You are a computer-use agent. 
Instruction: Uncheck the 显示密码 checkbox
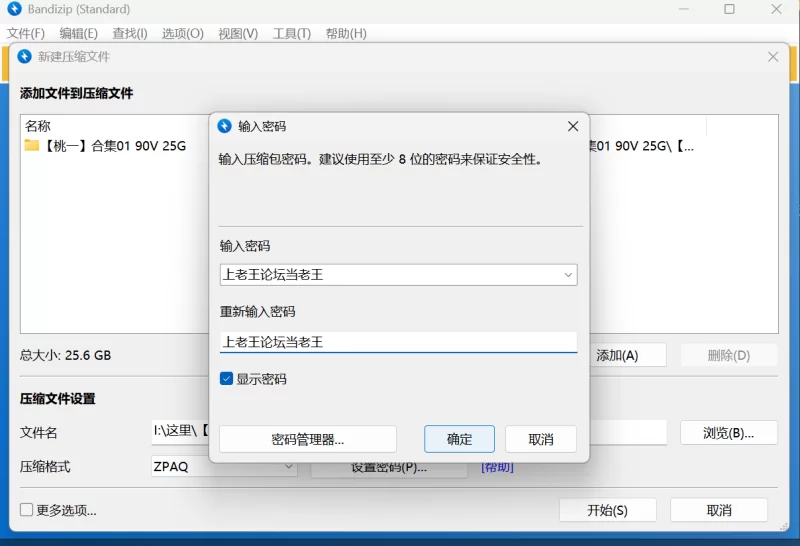(x=227, y=379)
